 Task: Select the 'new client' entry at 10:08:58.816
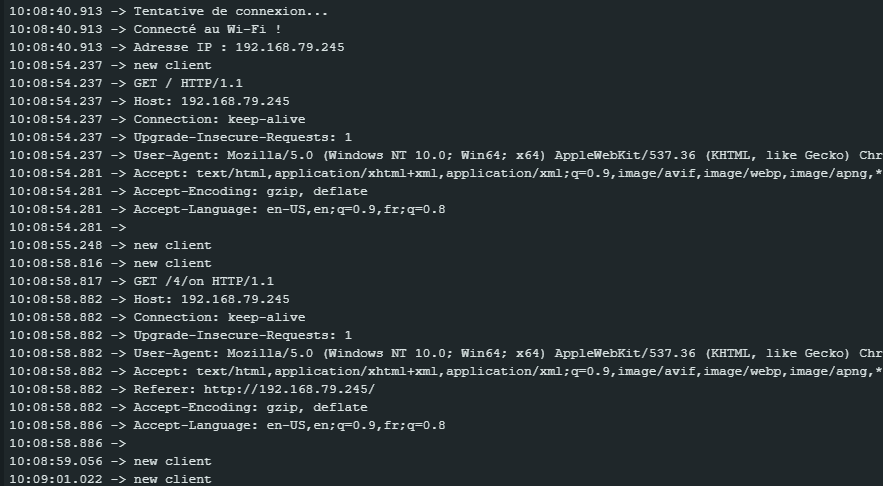pos(110,264)
